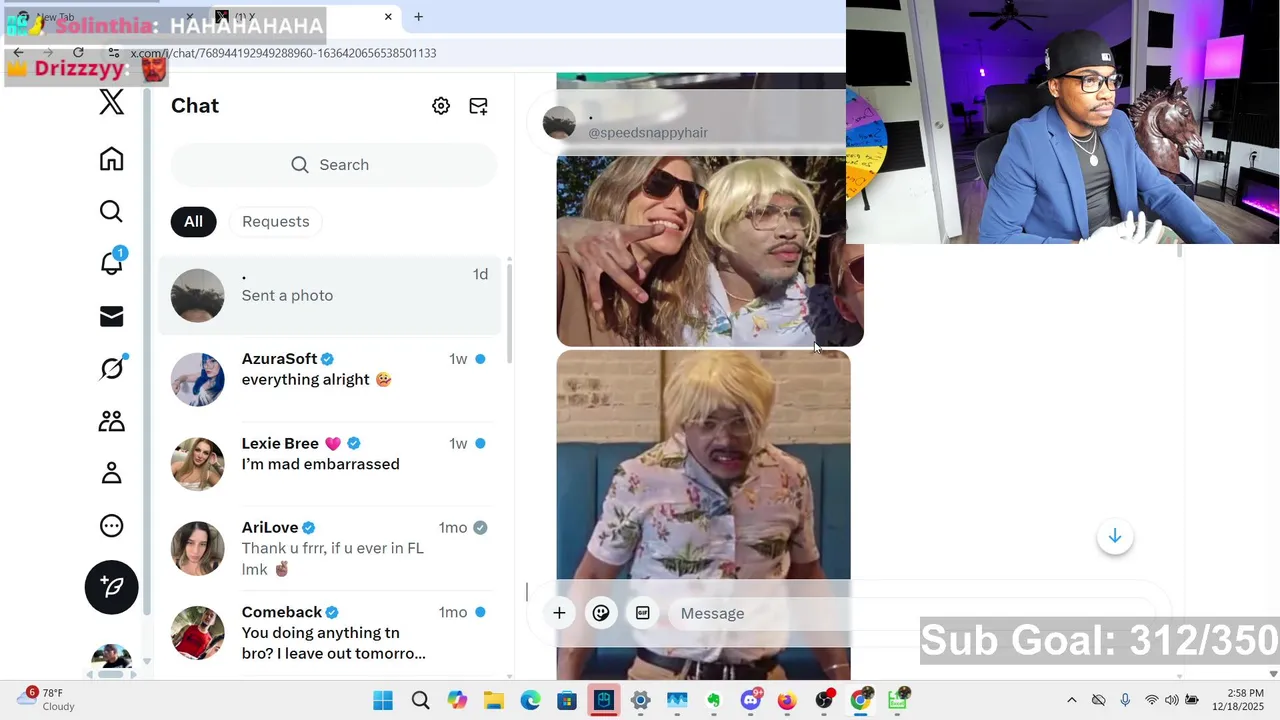Open the Lexie Bree conversation

(330, 463)
